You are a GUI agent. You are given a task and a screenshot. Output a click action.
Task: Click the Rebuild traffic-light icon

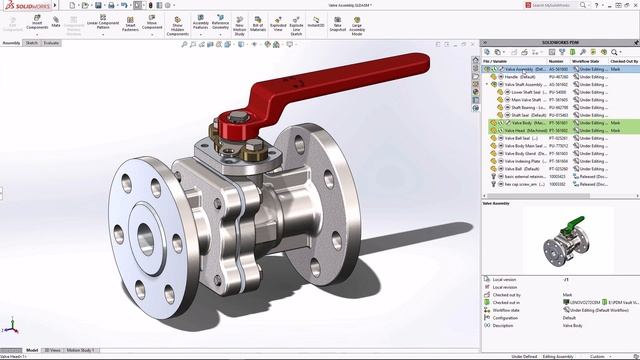(x=151, y=5)
